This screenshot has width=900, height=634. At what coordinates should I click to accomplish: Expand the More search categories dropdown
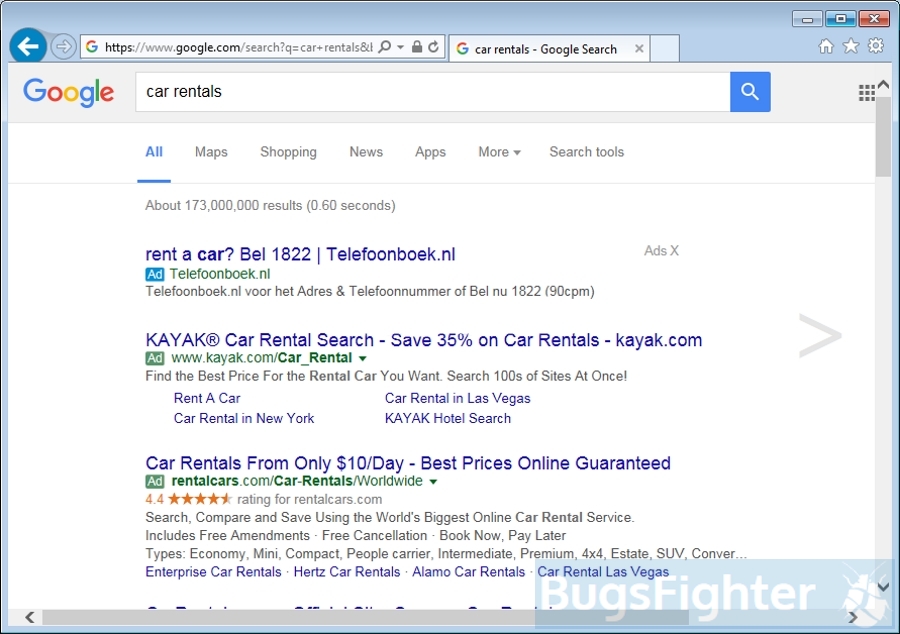coord(499,152)
